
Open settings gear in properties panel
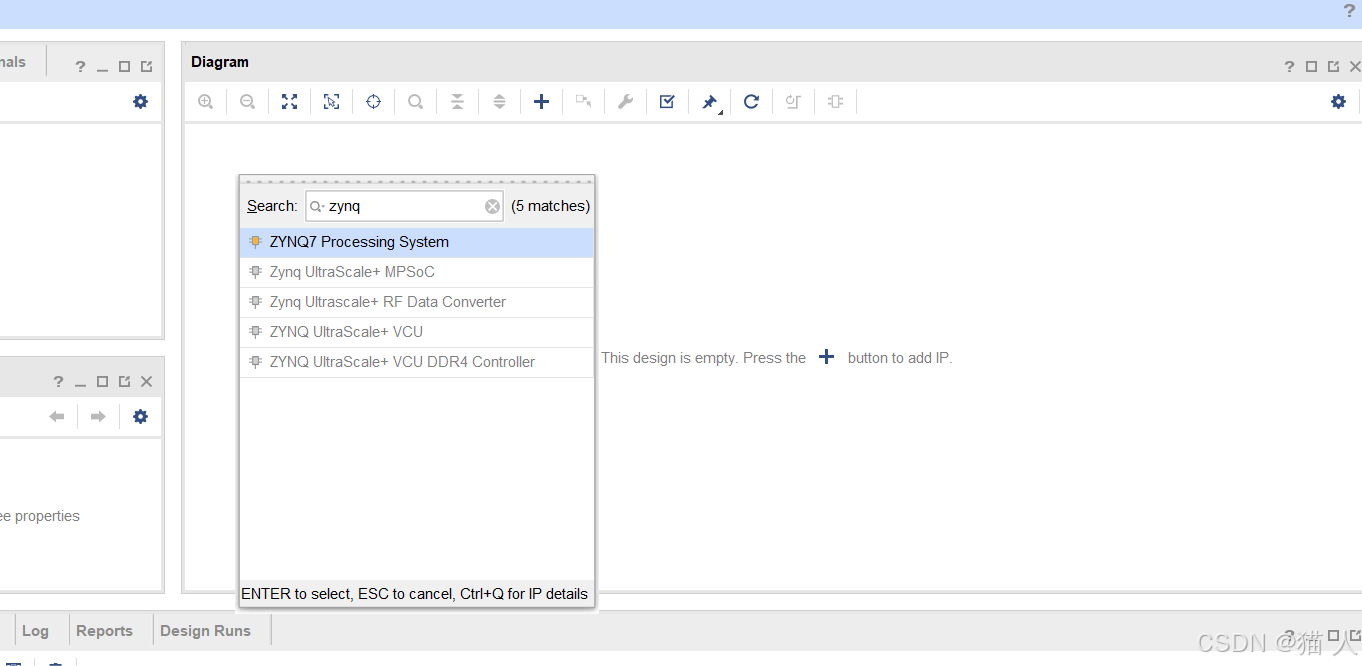(141, 416)
